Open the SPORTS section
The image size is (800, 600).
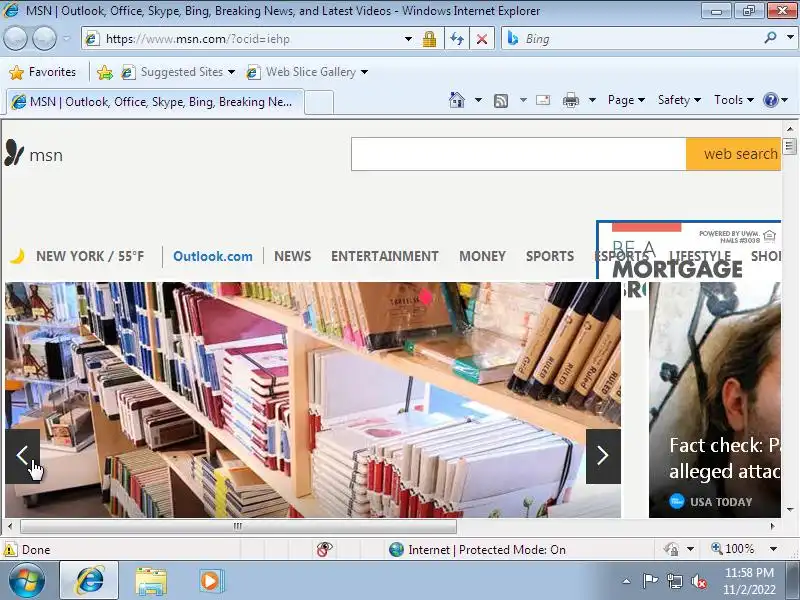550,256
